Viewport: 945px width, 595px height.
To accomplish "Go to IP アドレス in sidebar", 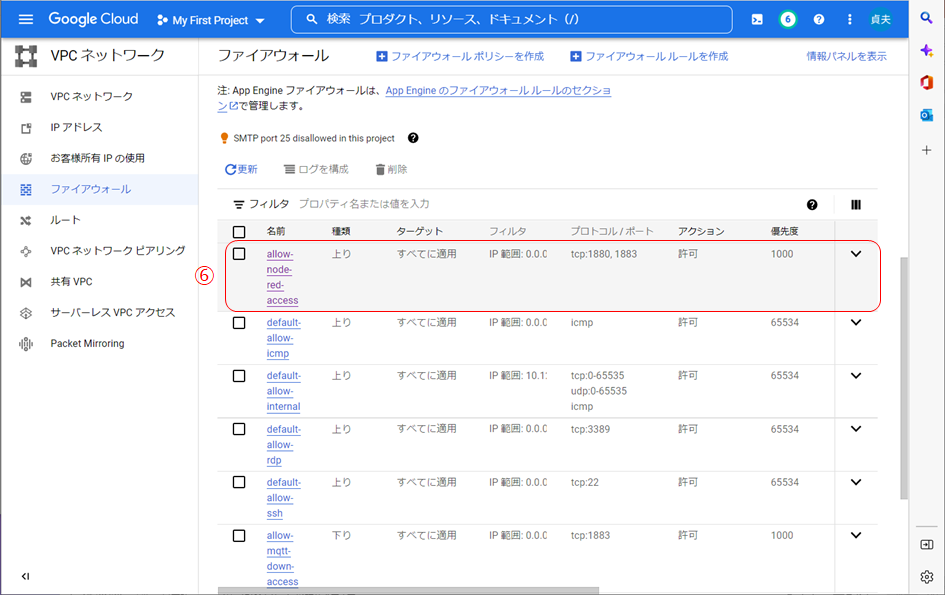I will [x=76, y=127].
